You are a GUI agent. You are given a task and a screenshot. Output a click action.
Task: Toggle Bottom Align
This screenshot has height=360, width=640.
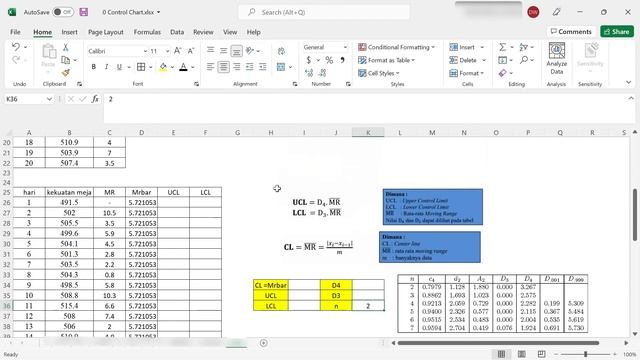(x=236, y=51)
